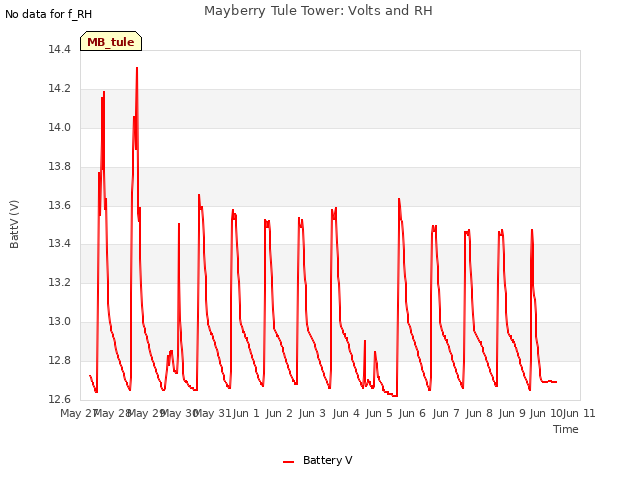Click the red Battery V legend line swatch
Screen dimensions: 640x480
289,462
